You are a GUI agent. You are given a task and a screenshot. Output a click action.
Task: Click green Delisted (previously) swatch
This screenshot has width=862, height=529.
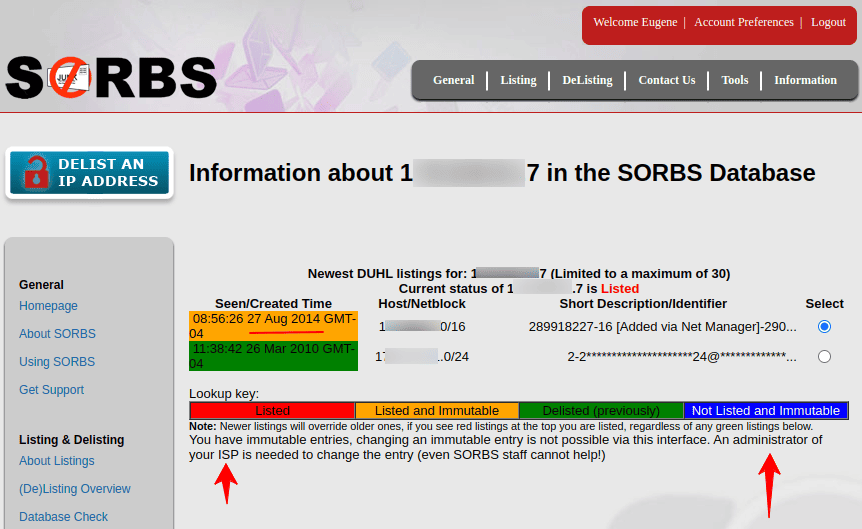click(x=601, y=411)
